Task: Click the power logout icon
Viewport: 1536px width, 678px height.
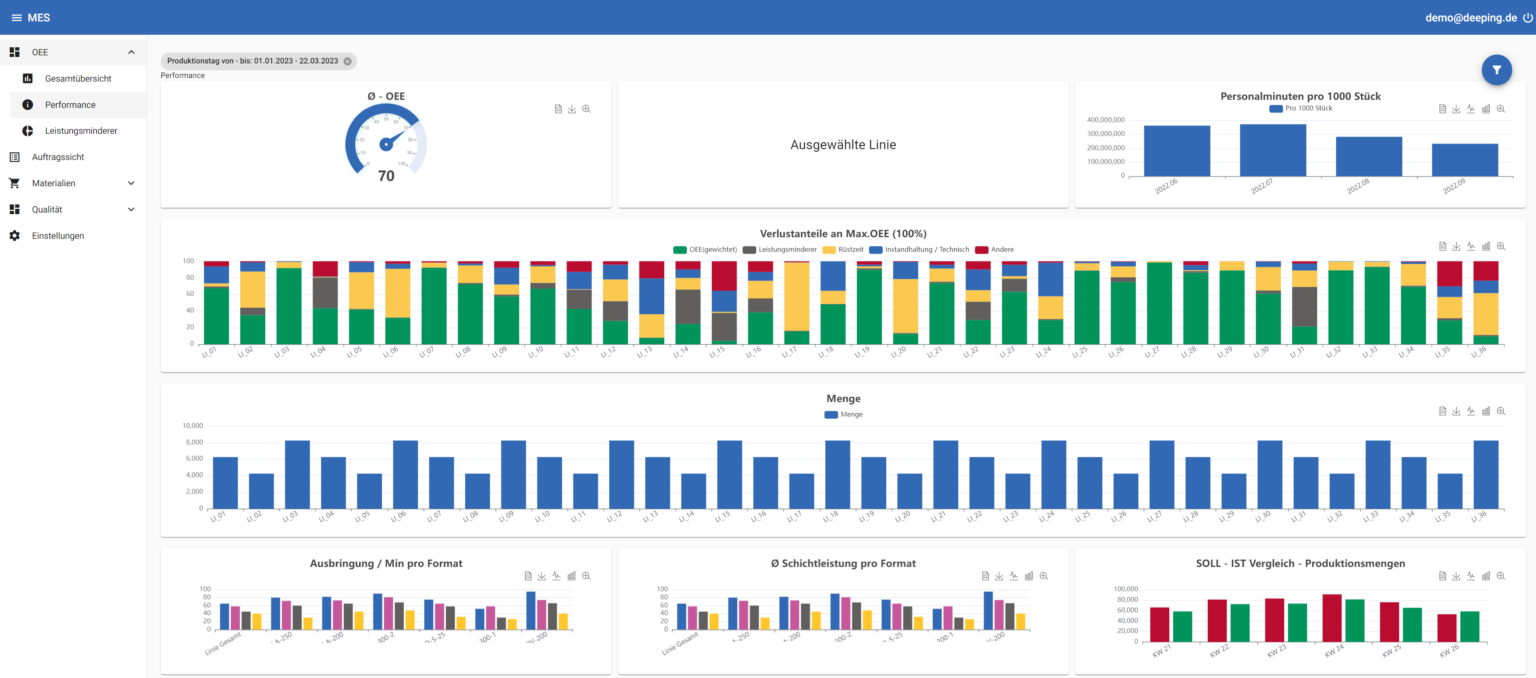Action: (1527, 18)
